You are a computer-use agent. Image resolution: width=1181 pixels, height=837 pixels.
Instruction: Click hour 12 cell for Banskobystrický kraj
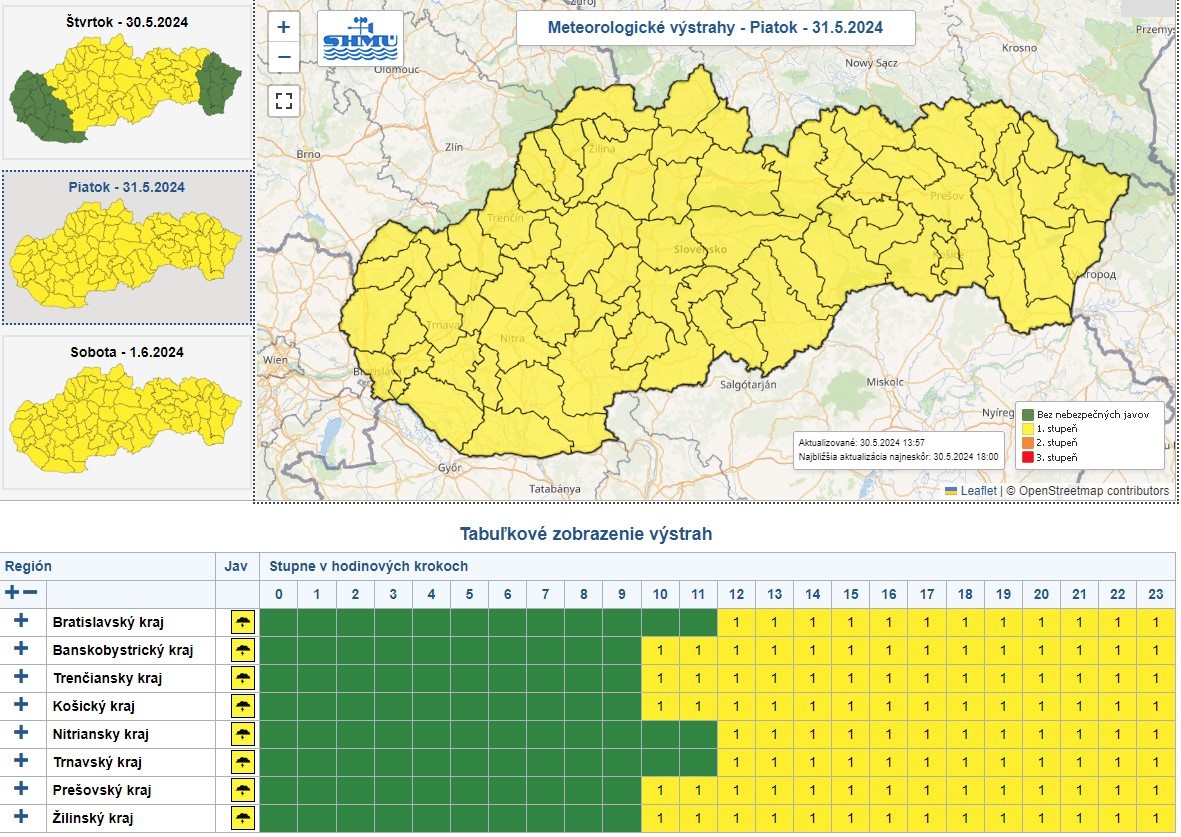pyautogui.click(x=736, y=651)
